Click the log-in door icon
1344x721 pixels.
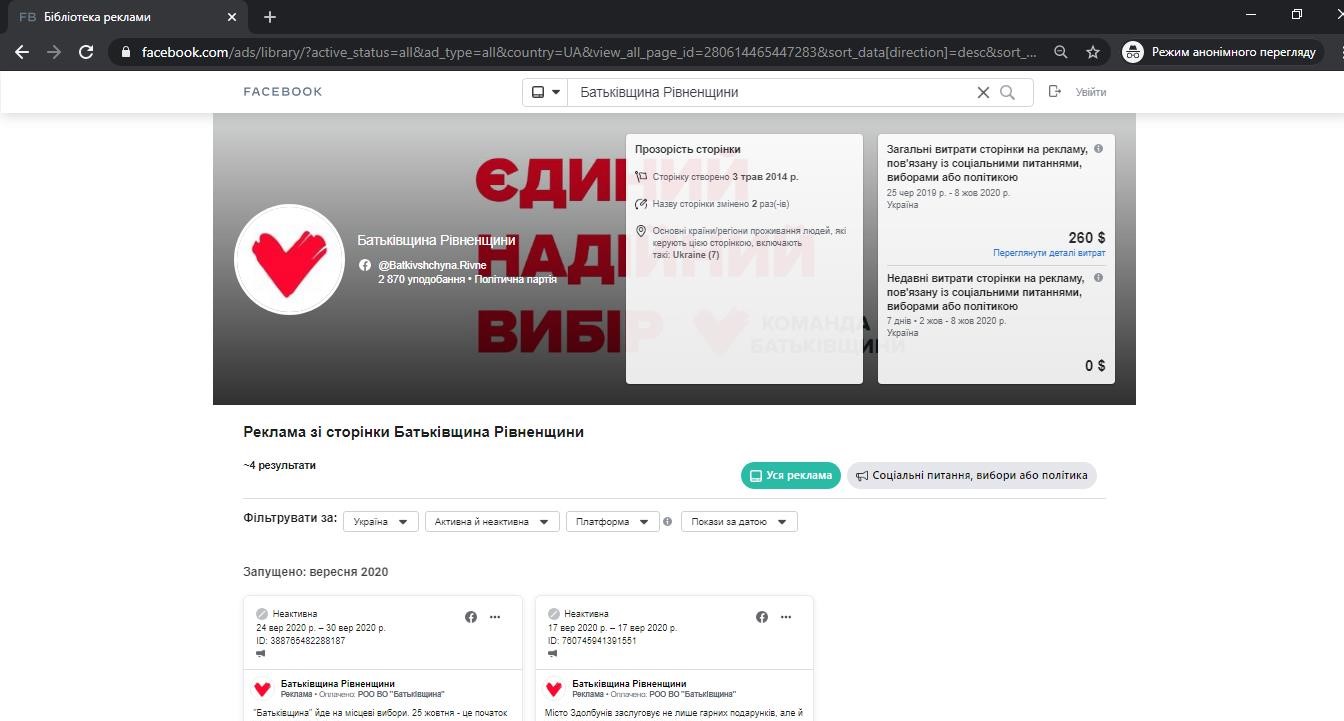pyautogui.click(x=1054, y=92)
